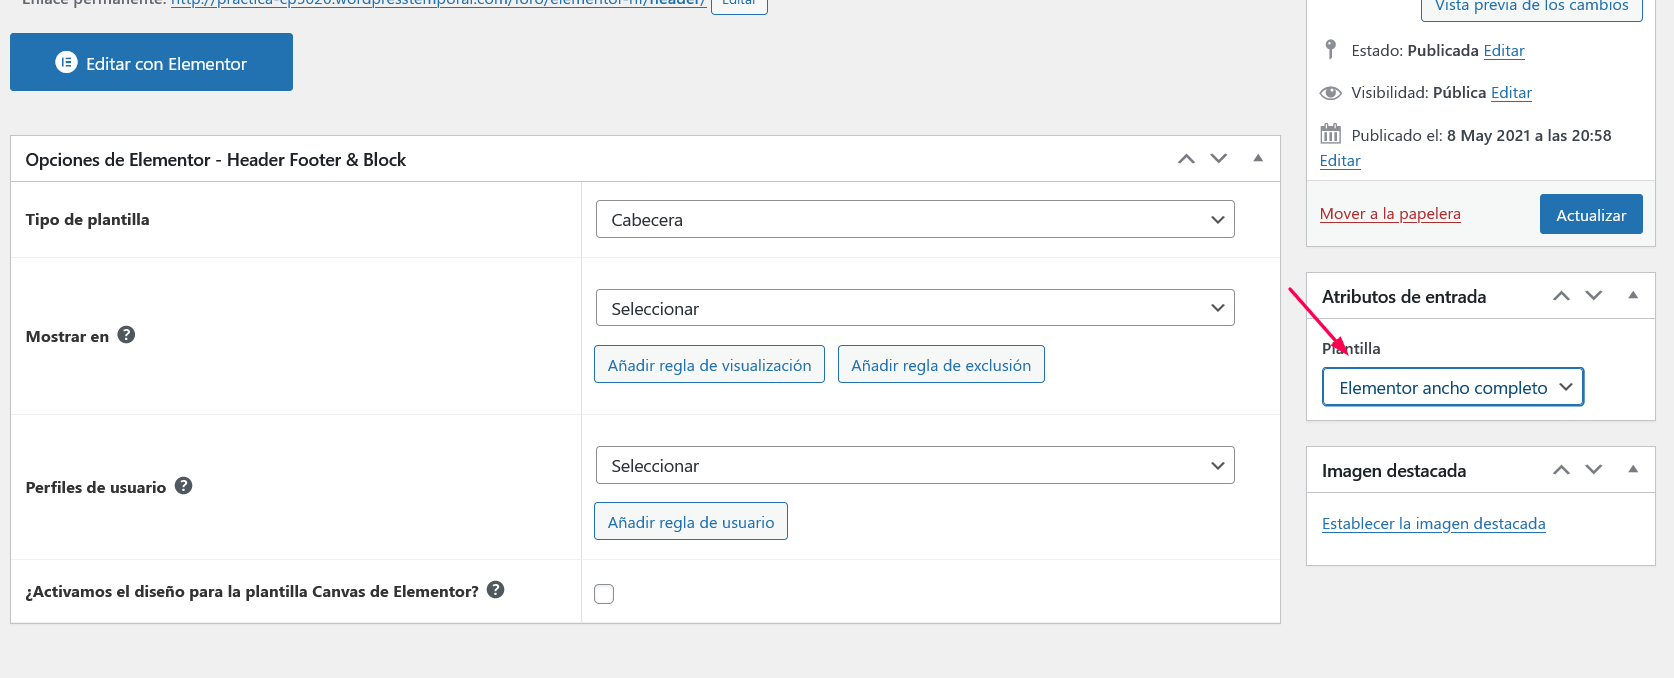This screenshot has height=678, width=1674.
Task: Collapse the Imagen destacada panel
Action: [x=1633, y=470]
